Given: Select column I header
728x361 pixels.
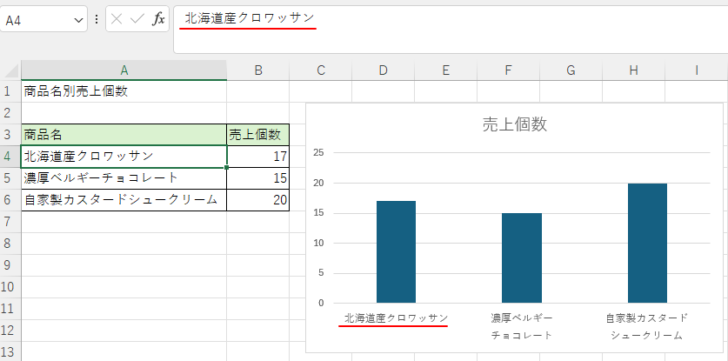Looking at the screenshot, I should [x=696, y=70].
